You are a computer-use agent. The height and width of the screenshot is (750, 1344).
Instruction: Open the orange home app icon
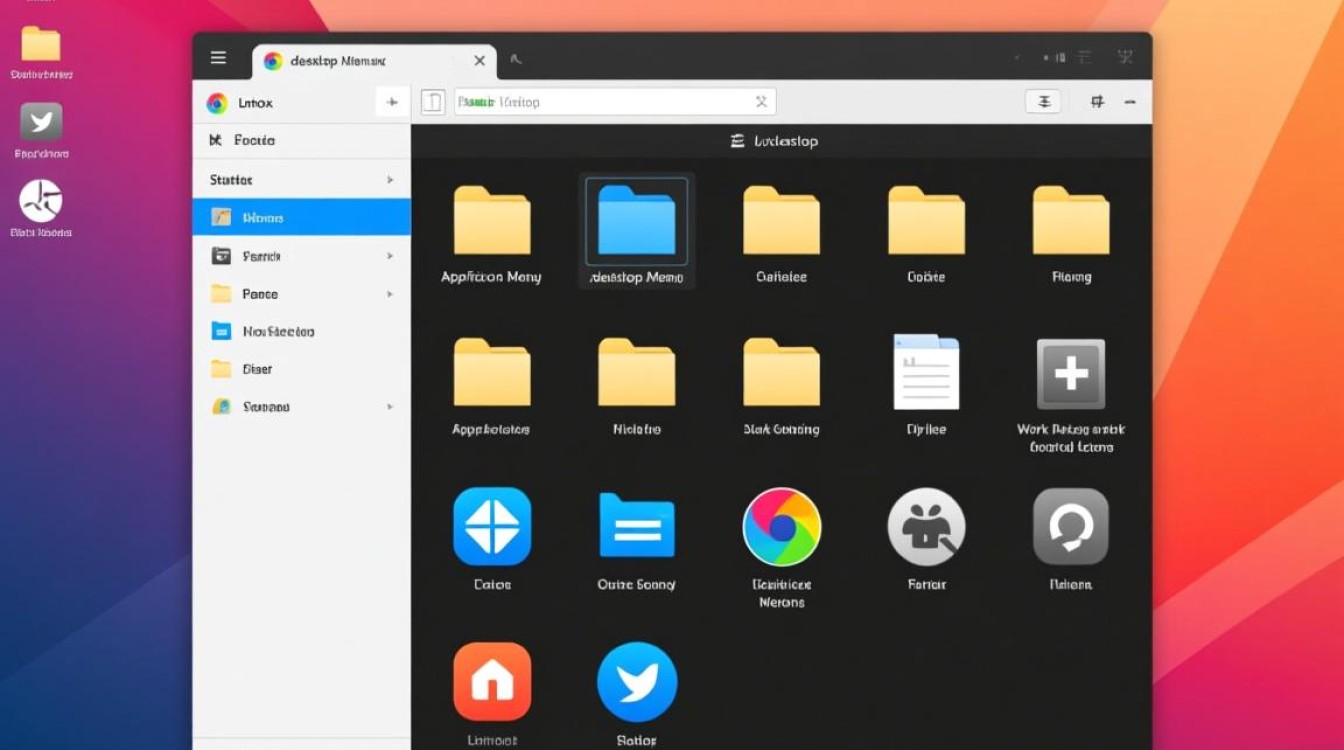pos(492,681)
